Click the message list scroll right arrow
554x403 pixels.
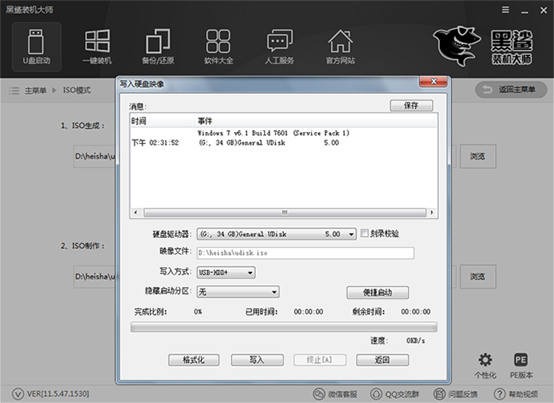(x=432, y=212)
